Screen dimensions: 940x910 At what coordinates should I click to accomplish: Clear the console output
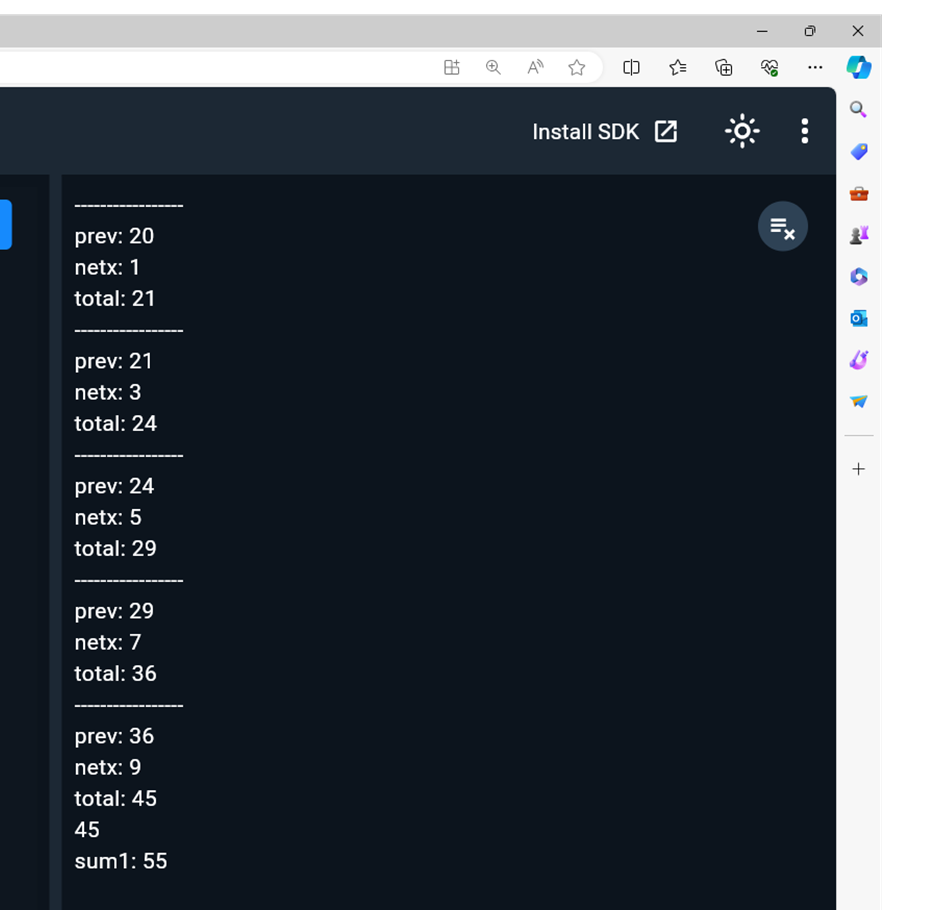tap(782, 227)
